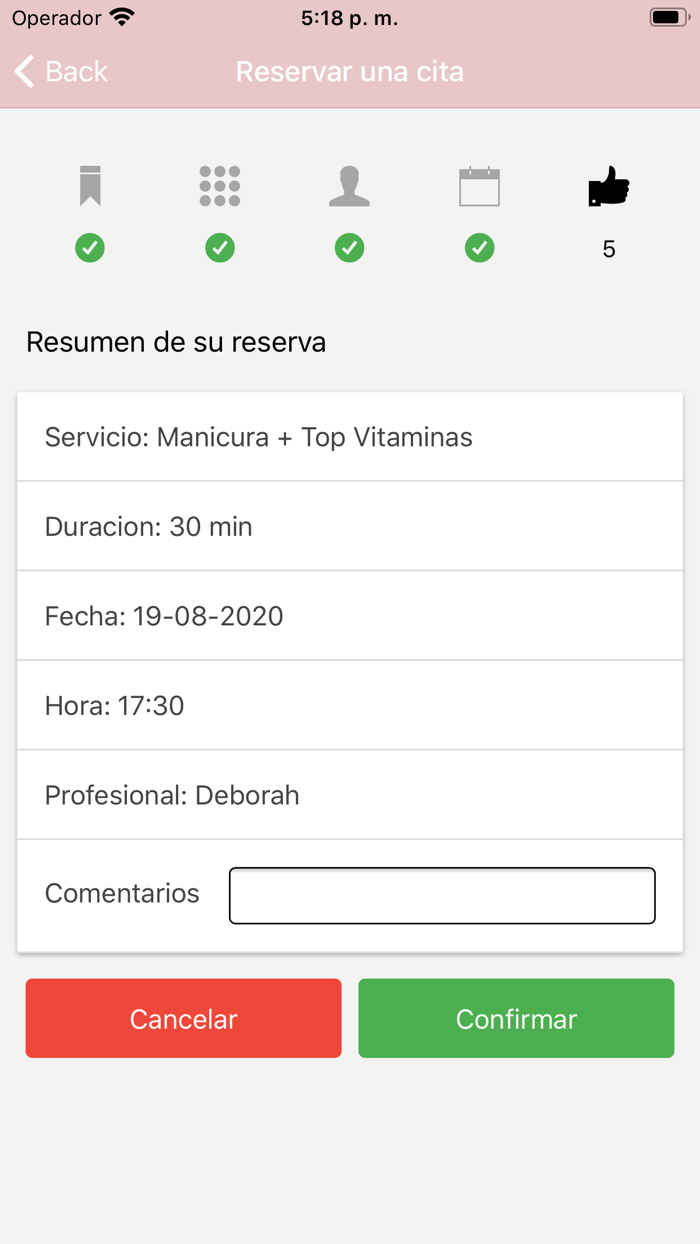Tap the bookmark service step icon
Image resolution: width=700 pixels, height=1244 pixels.
[x=90, y=186]
